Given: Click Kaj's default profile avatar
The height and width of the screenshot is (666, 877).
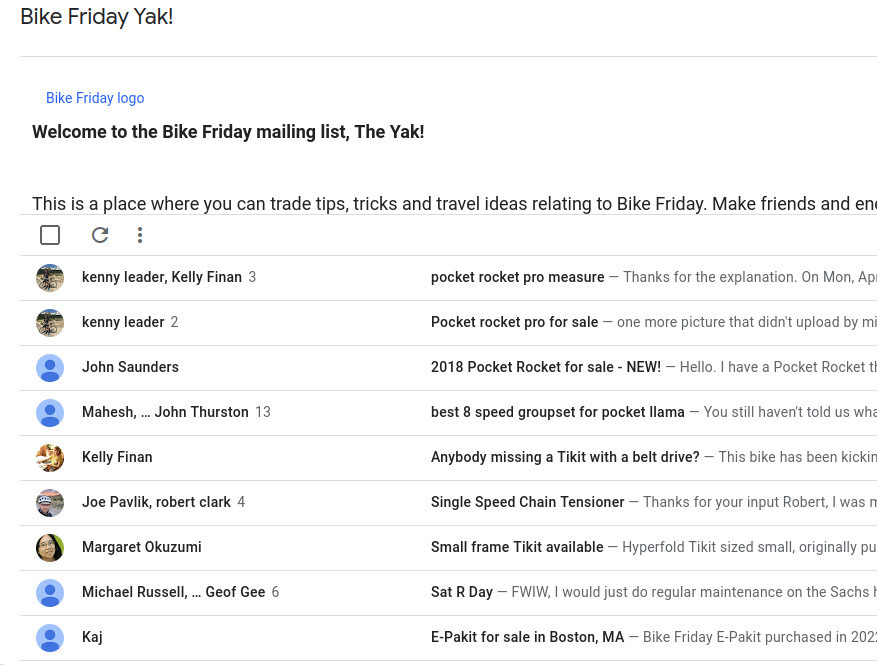Looking at the screenshot, I should tap(50, 637).
